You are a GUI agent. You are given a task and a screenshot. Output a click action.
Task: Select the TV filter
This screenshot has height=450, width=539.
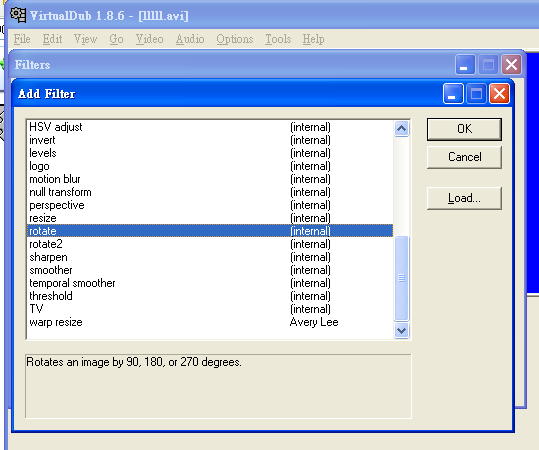(210, 309)
